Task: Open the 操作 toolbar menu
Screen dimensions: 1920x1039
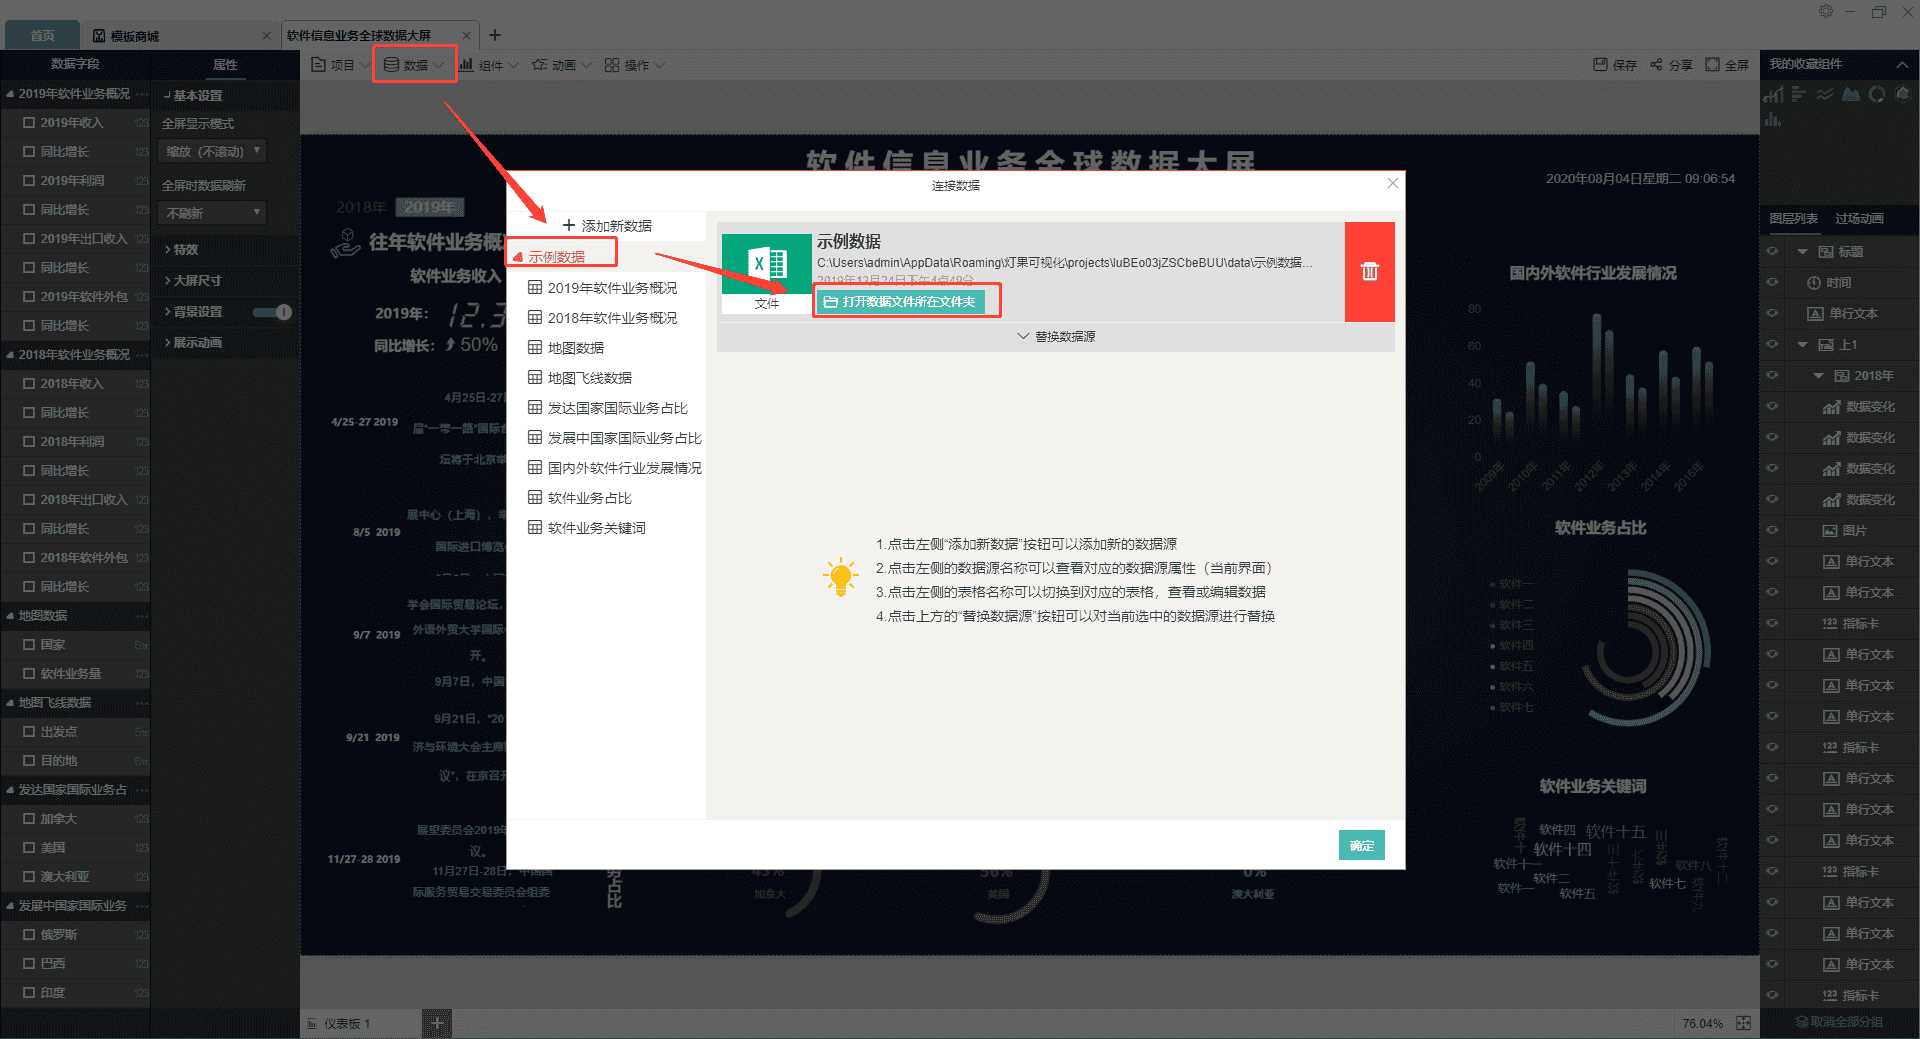Action: 634,65
